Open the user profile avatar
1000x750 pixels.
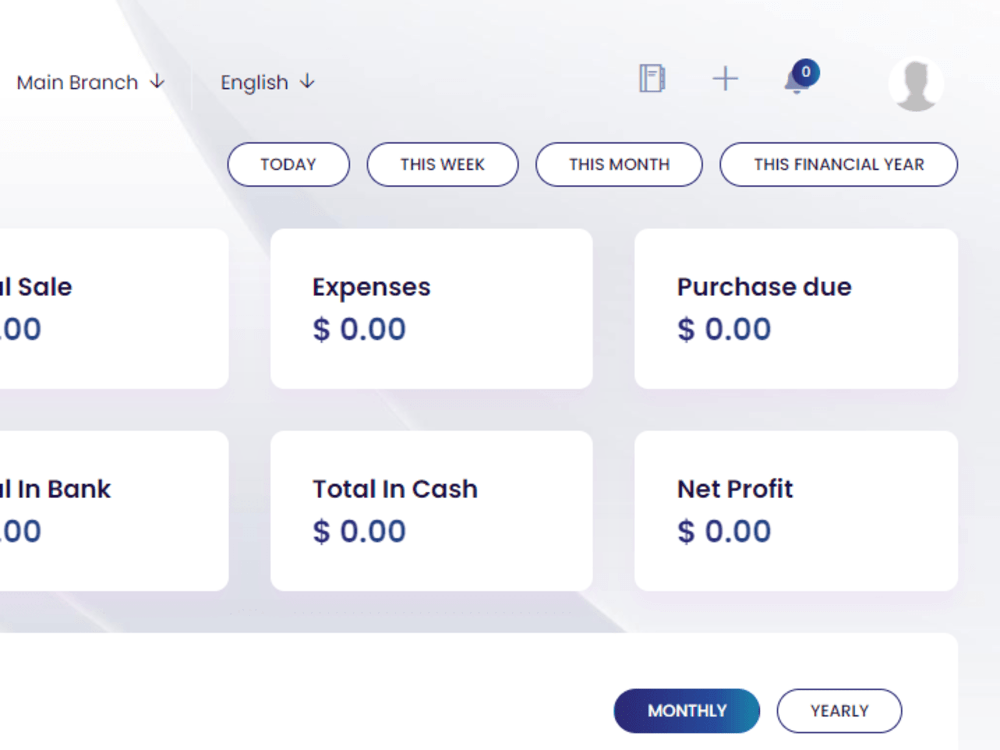[916, 84]
